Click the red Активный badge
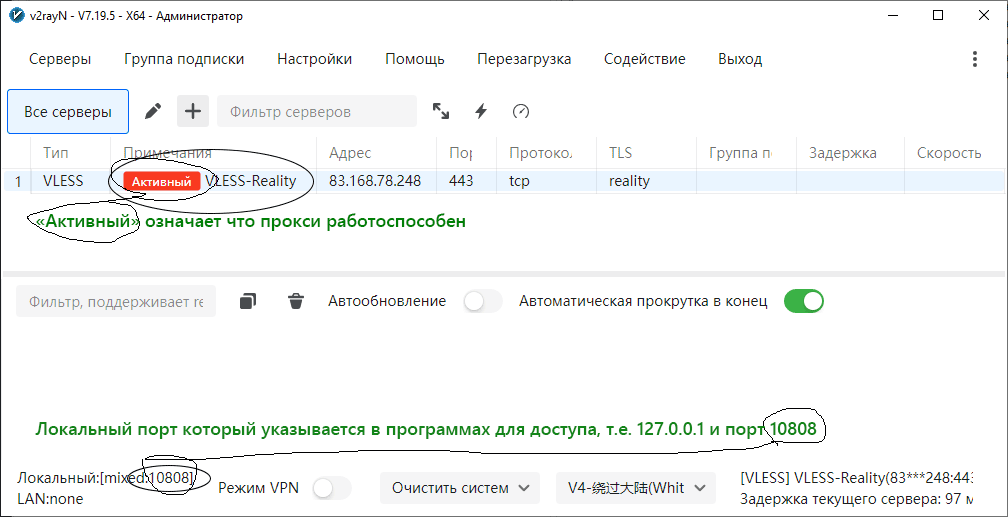 (x=161, y=182)
